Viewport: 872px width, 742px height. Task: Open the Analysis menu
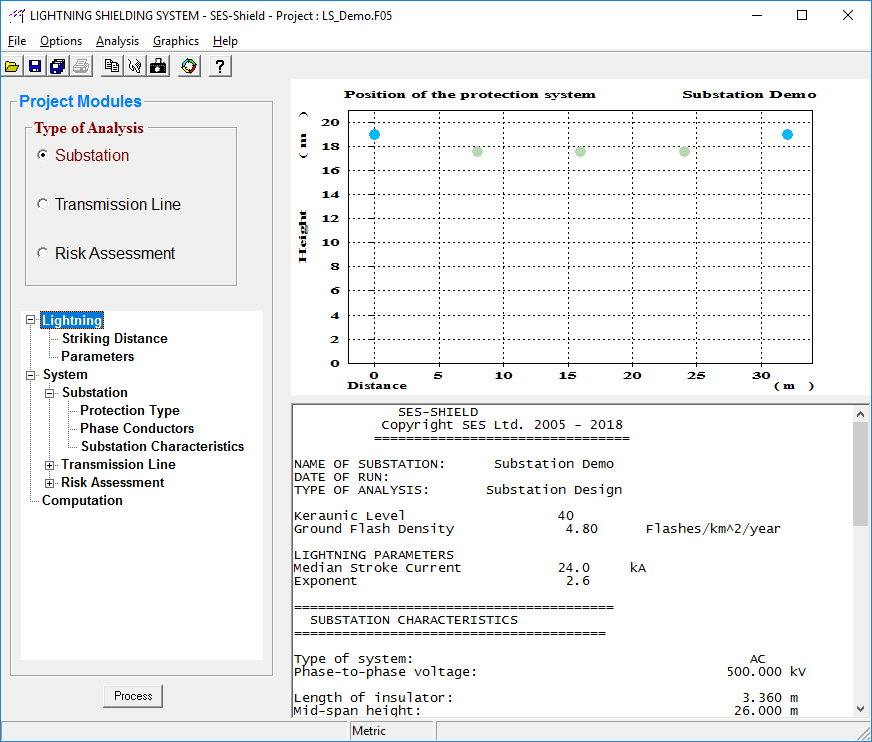117,41
